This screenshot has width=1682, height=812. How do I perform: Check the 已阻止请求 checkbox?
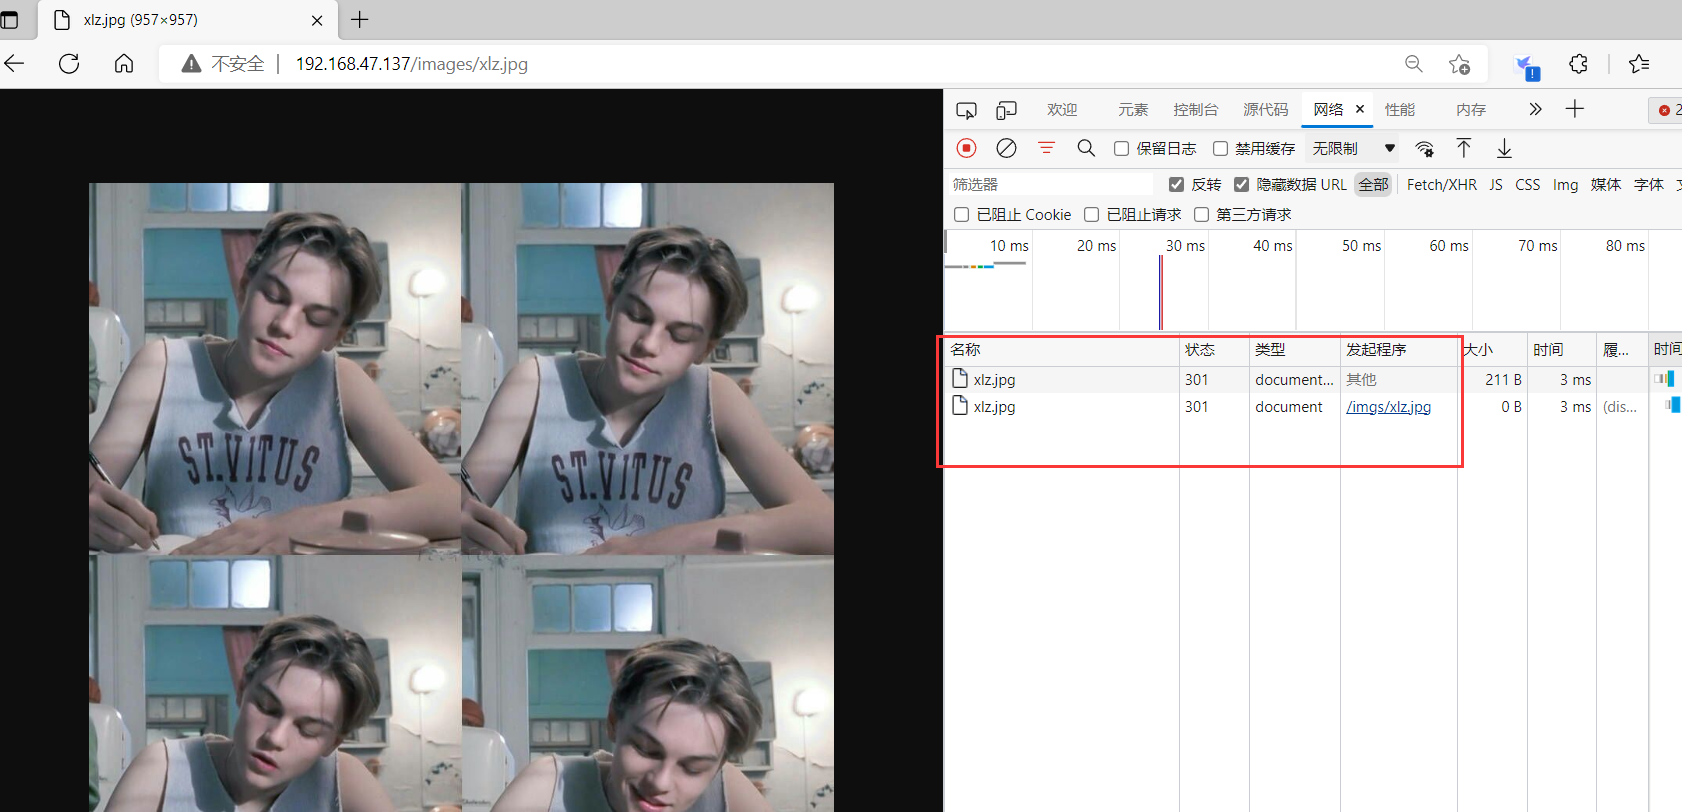[x=1092, y=214]
